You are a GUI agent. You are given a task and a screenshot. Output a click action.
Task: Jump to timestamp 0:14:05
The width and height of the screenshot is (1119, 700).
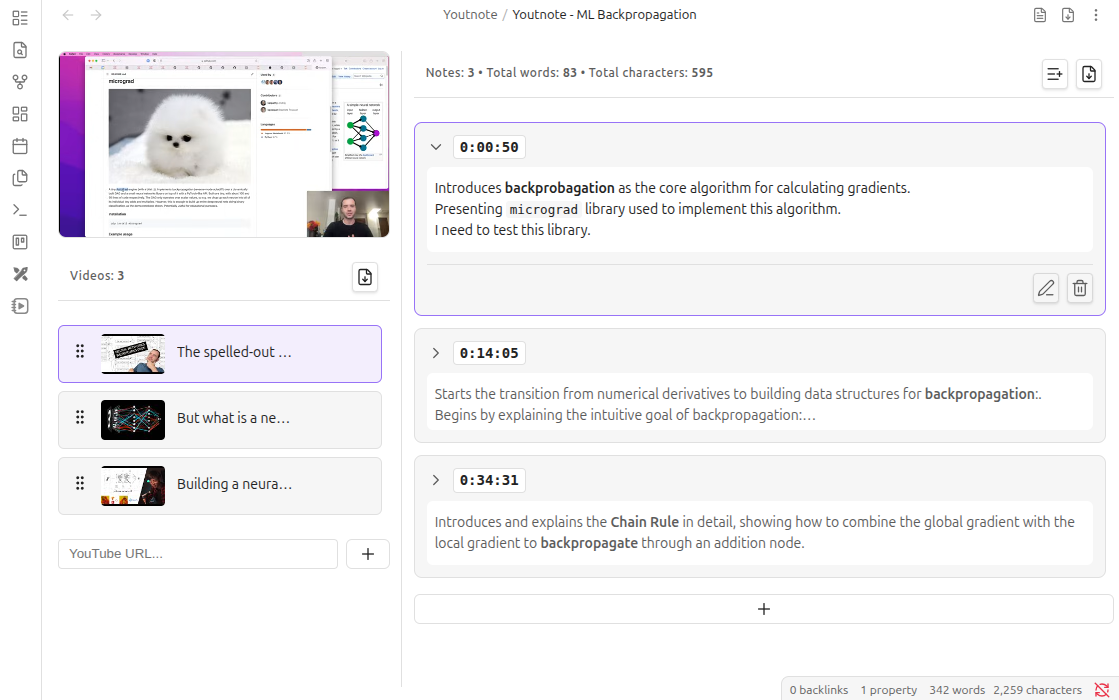point(489,353)
